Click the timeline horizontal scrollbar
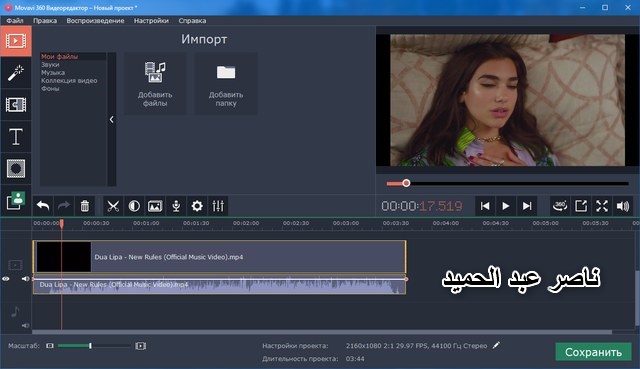The width and height of the screenshot is (640, 369). click(x=322, y=332)
